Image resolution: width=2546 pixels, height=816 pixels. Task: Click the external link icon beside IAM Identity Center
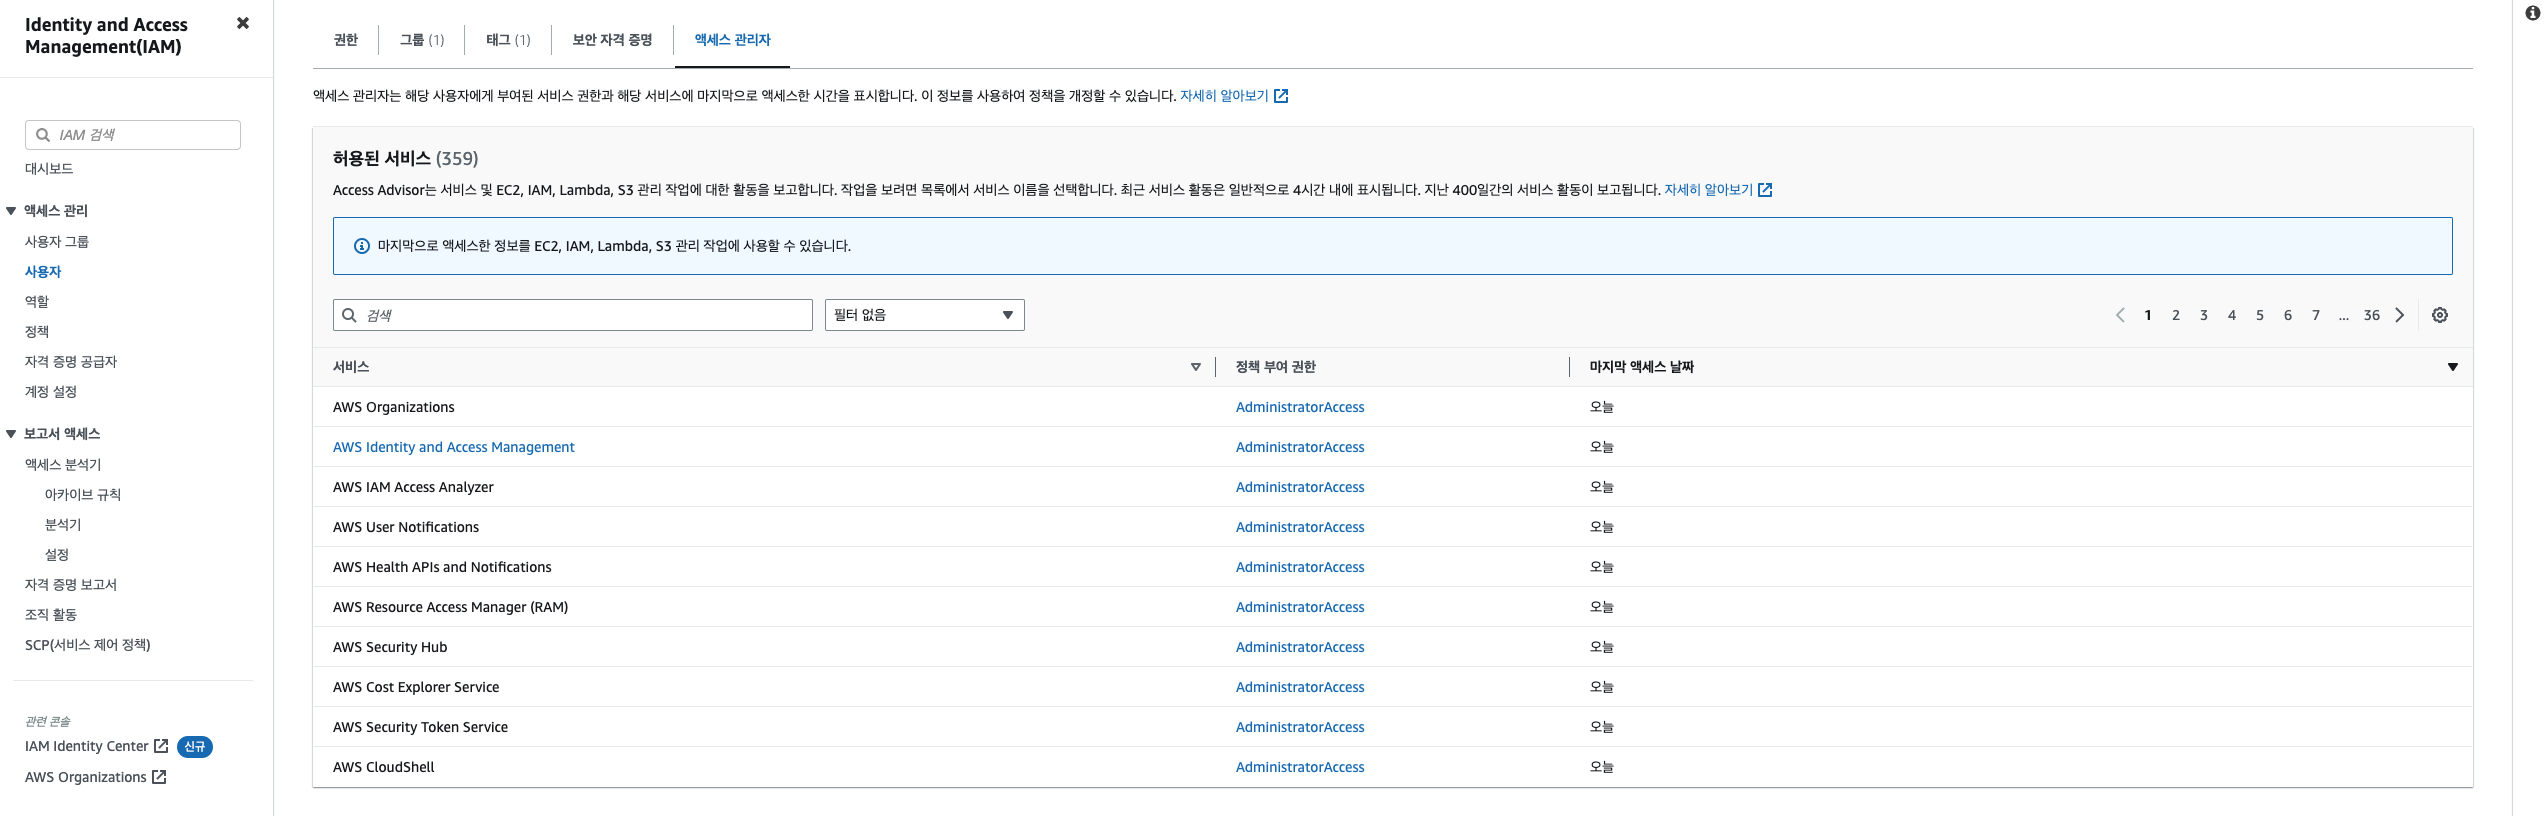click(x=161, y=746)
